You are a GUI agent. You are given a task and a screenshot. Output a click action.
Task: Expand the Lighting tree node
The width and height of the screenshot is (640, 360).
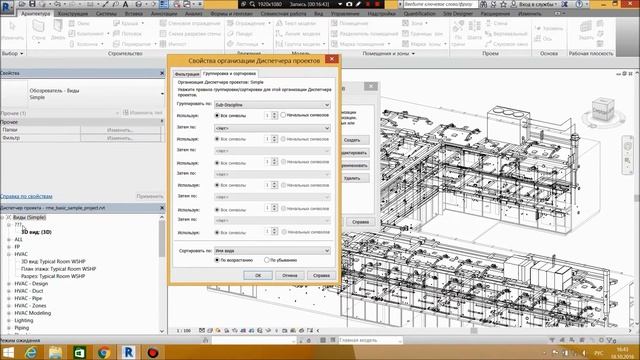(9, 320)
